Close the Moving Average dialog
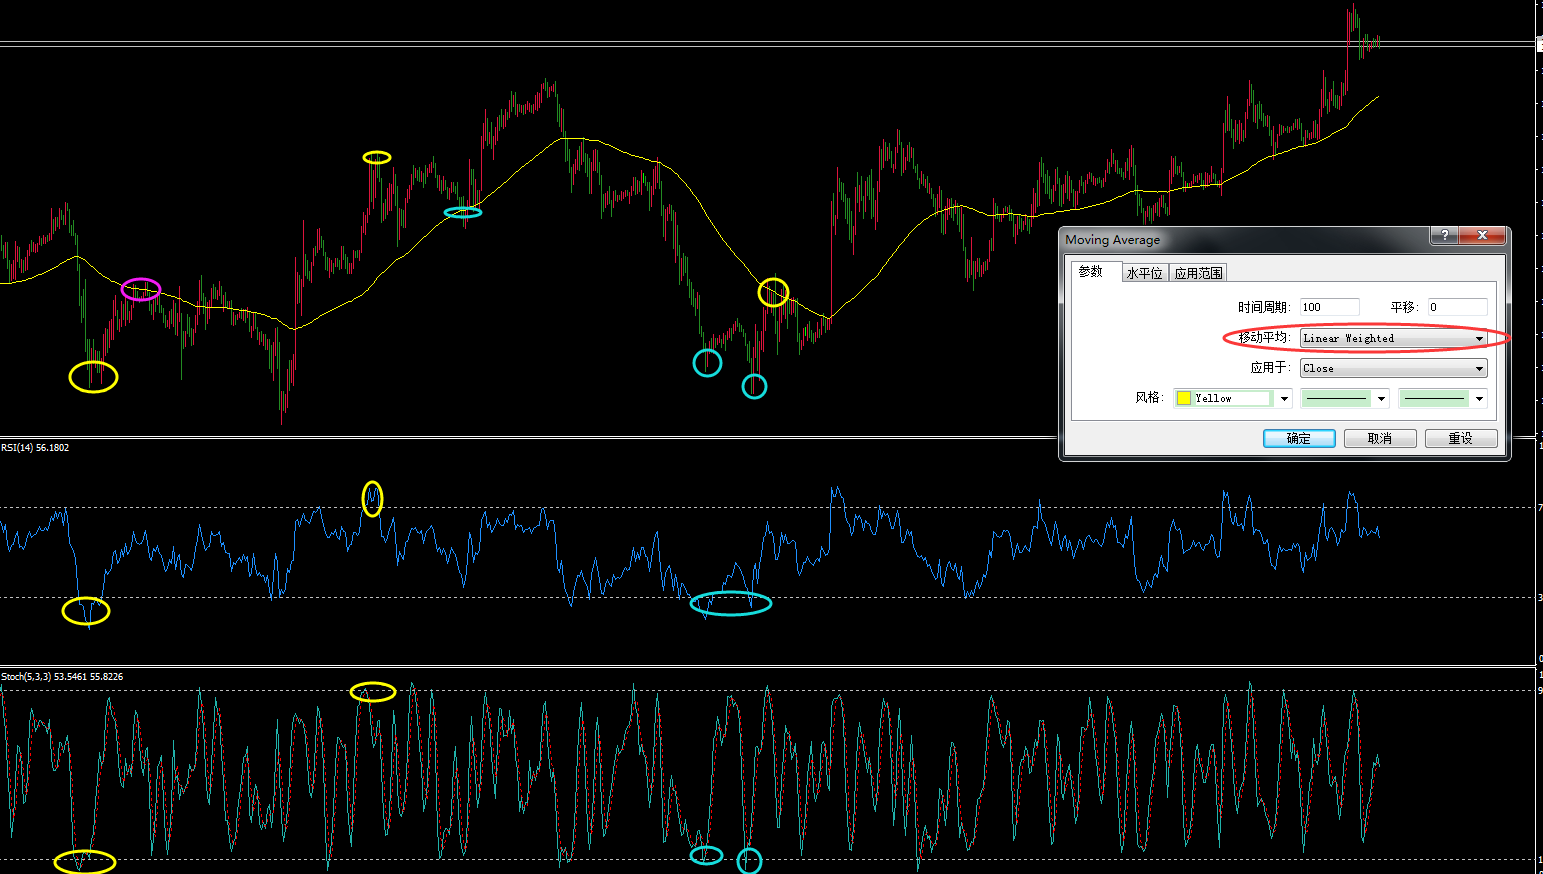The width and height of the screenshot is (1543, 874). (1482, 235)
